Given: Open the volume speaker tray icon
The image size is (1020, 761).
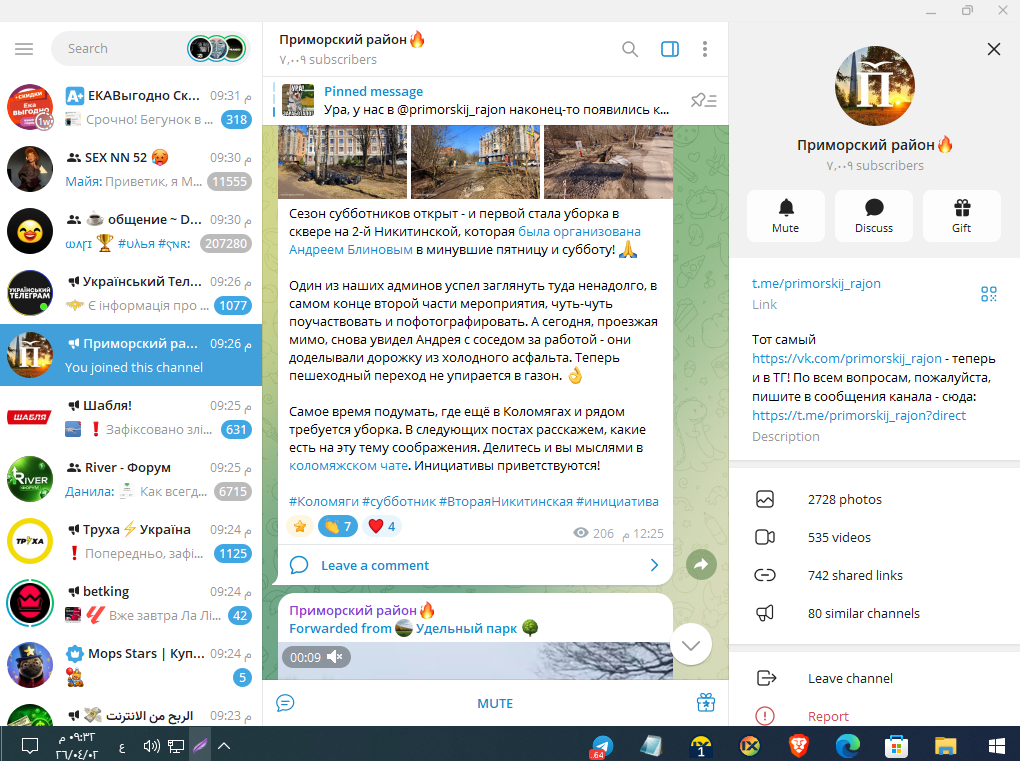Looking at the screenshot, I should click(x=151, y=746).
